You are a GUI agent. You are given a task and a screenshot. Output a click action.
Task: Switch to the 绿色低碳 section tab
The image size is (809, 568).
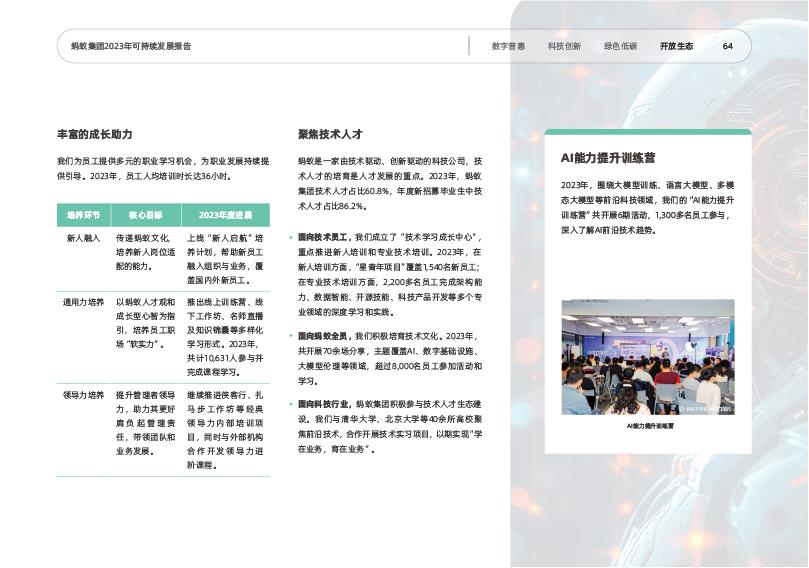pyautogui.click(x=620, y=46)
